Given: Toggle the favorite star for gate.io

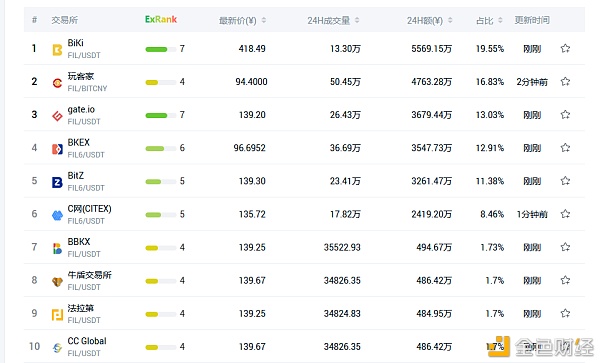Looking at the screenshot, I should coord(565,114).
